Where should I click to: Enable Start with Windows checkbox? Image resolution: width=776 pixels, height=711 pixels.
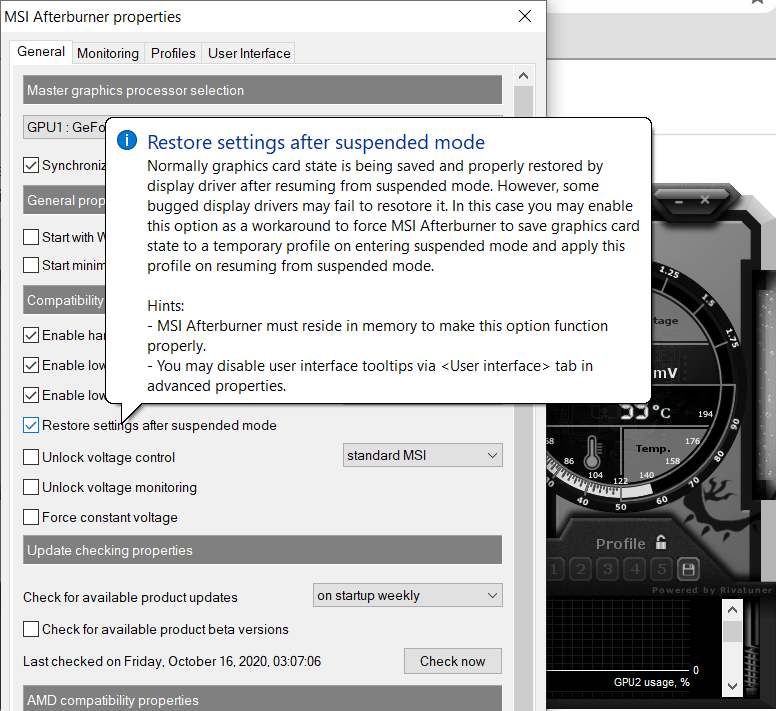tap(31, 237)
